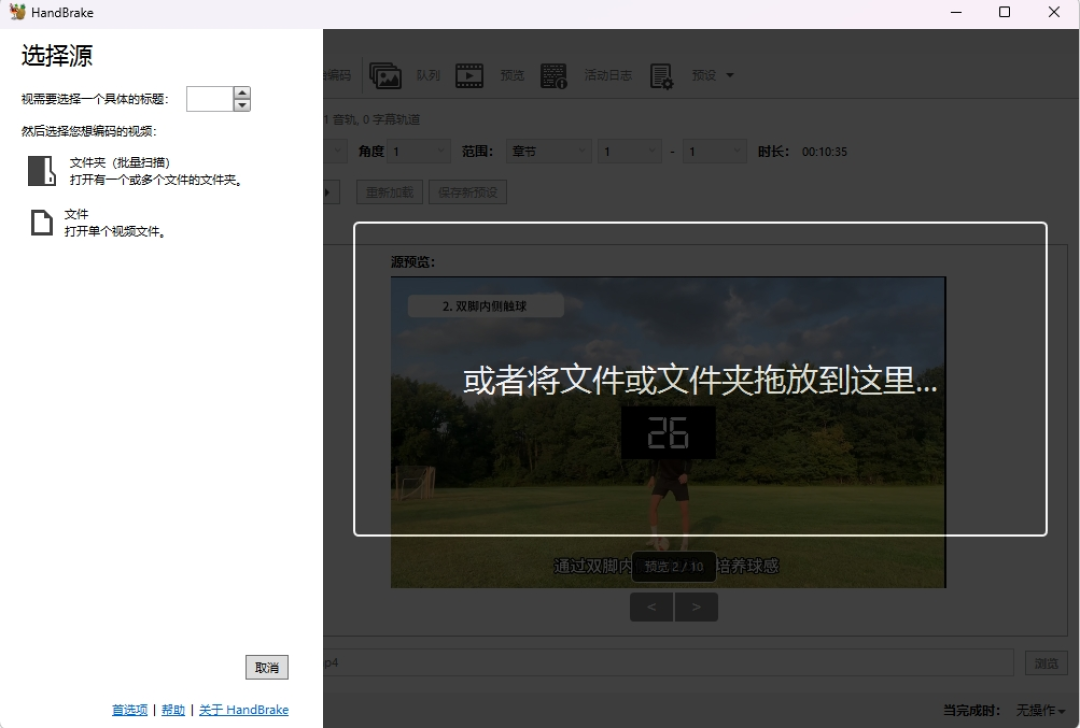Open the 帮助 help link
1080x728 pixels.
pyautogui.click(x=173, y=709)
